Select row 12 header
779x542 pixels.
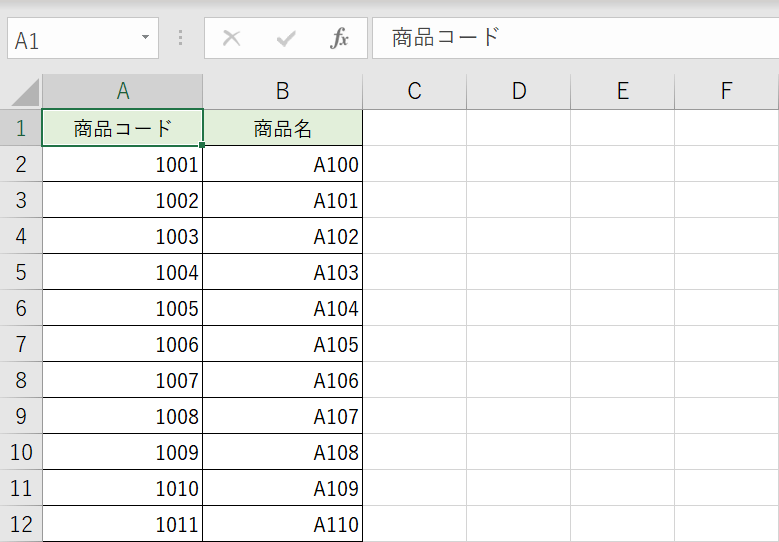point(21,524)
